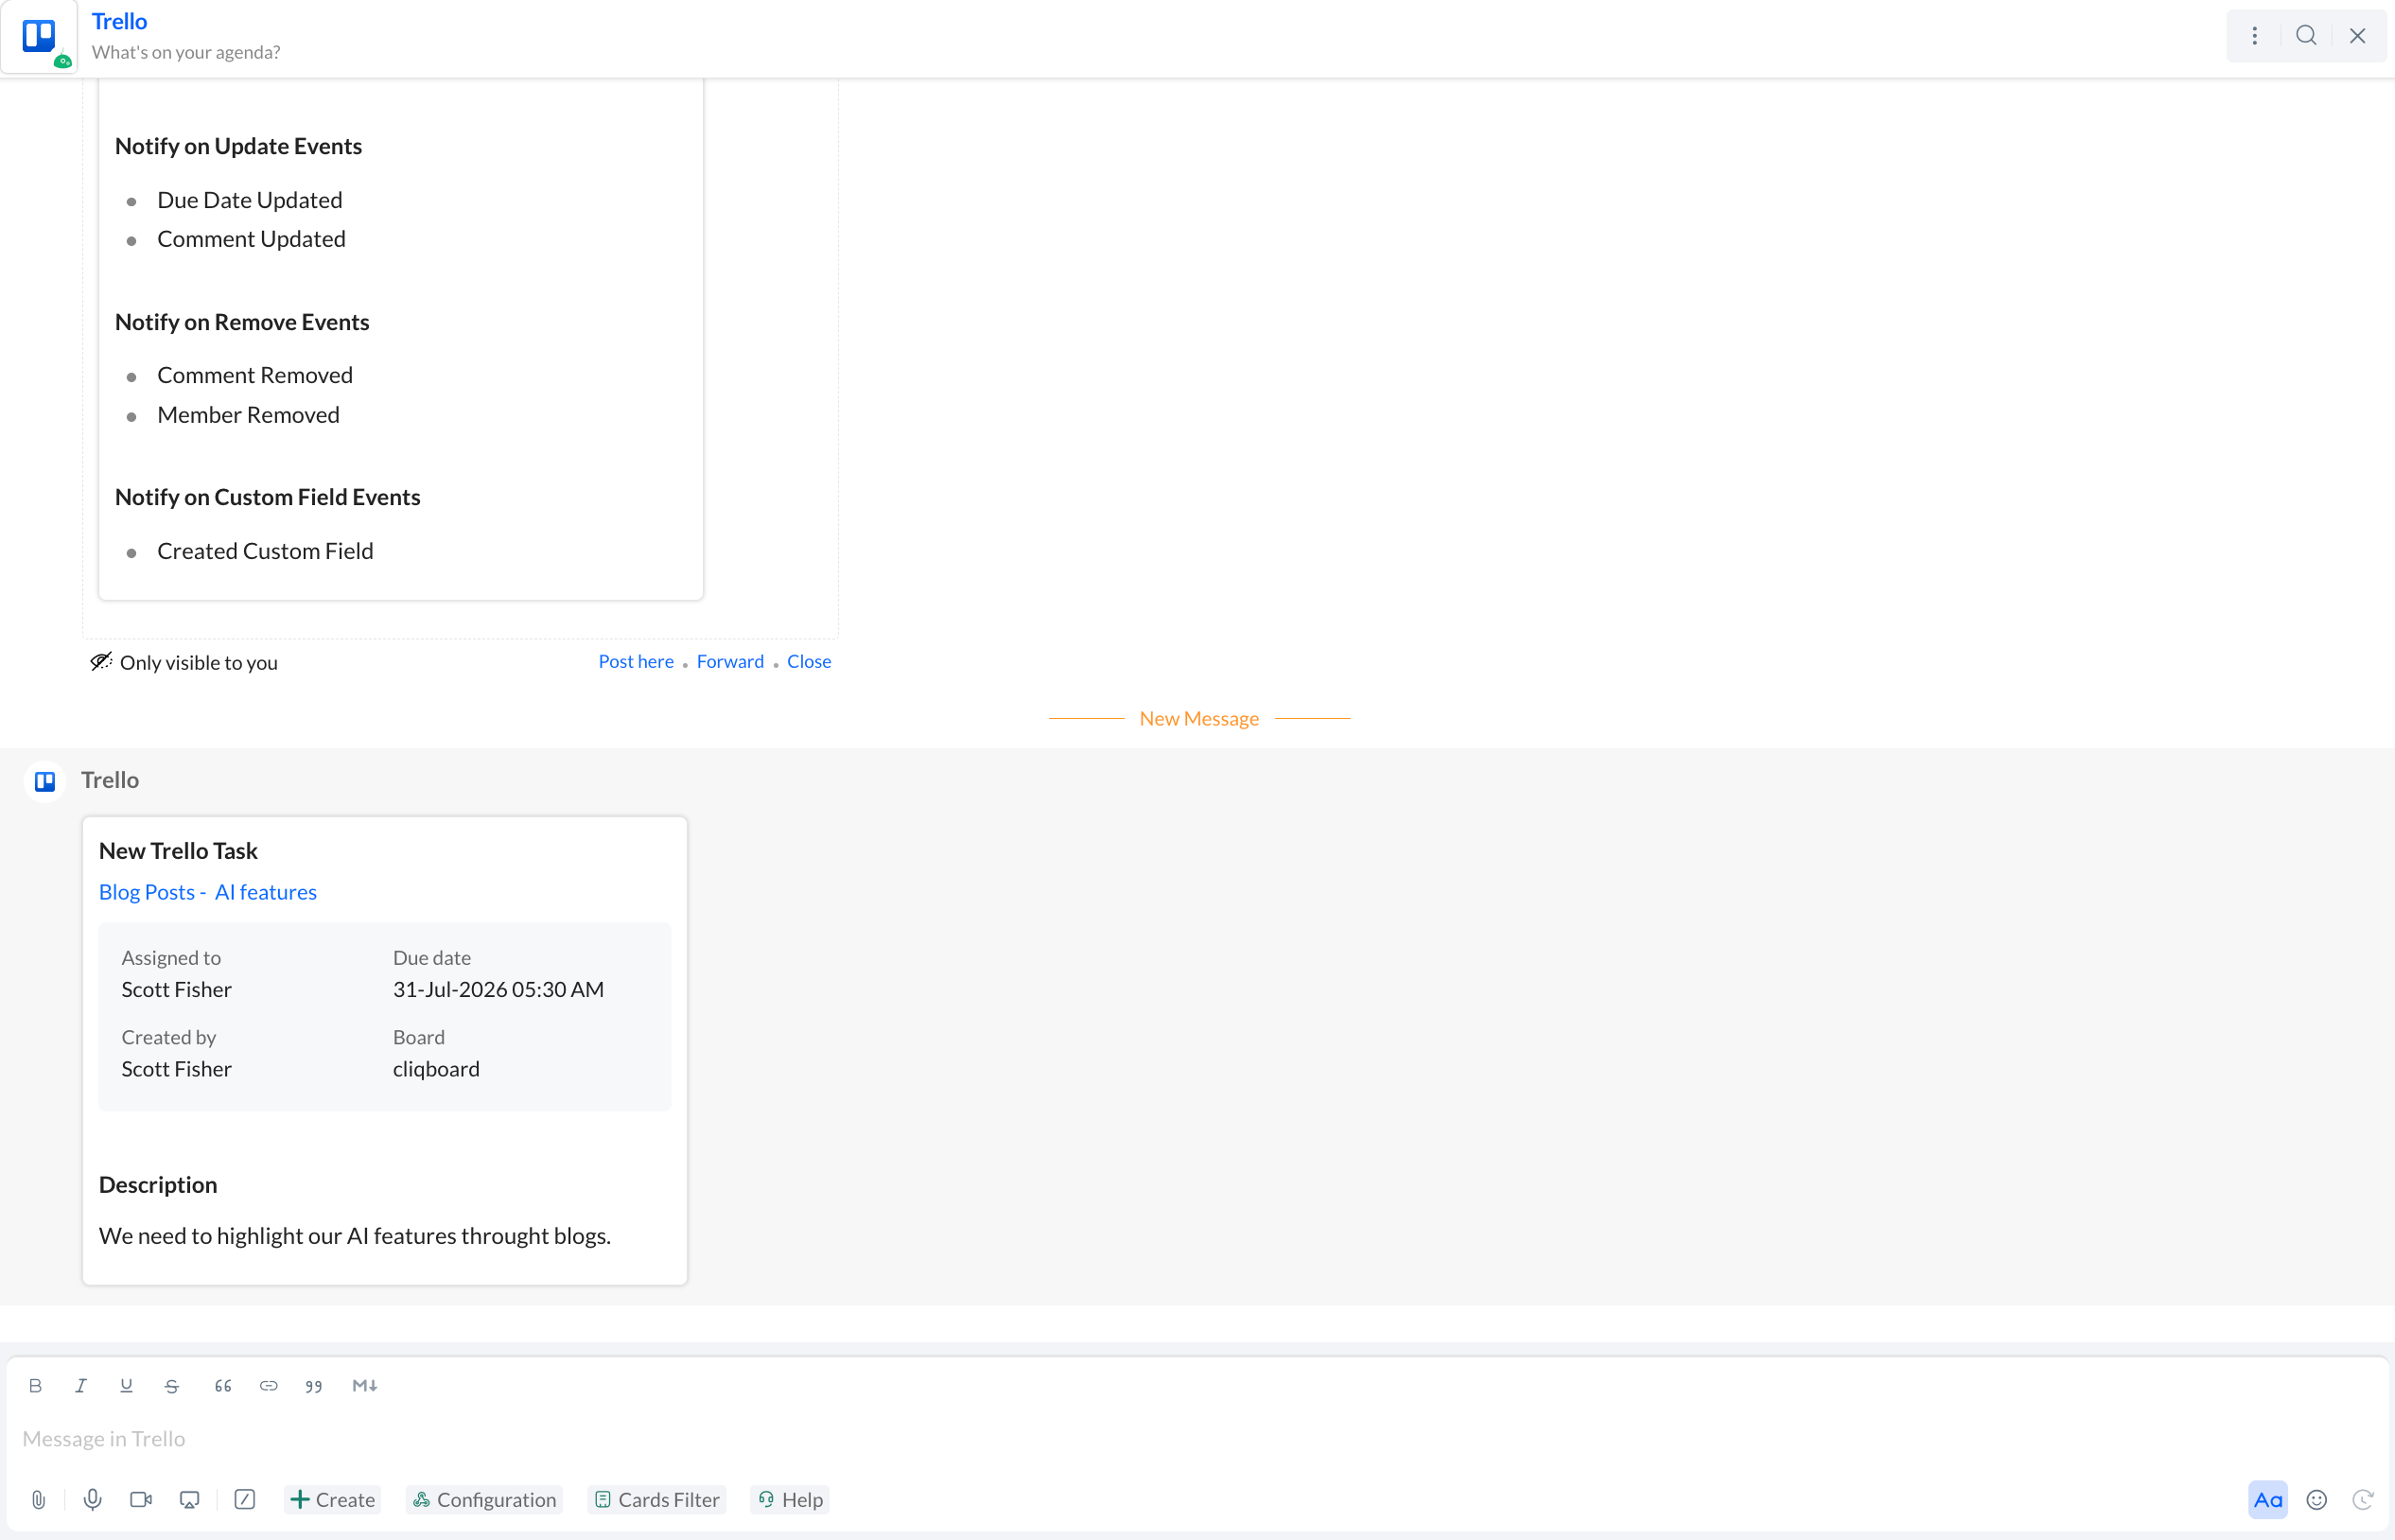The height and width of the screenshot is (1540, 2395).
Task: Click the Comment Removed list item
Action: coord(255,375)
